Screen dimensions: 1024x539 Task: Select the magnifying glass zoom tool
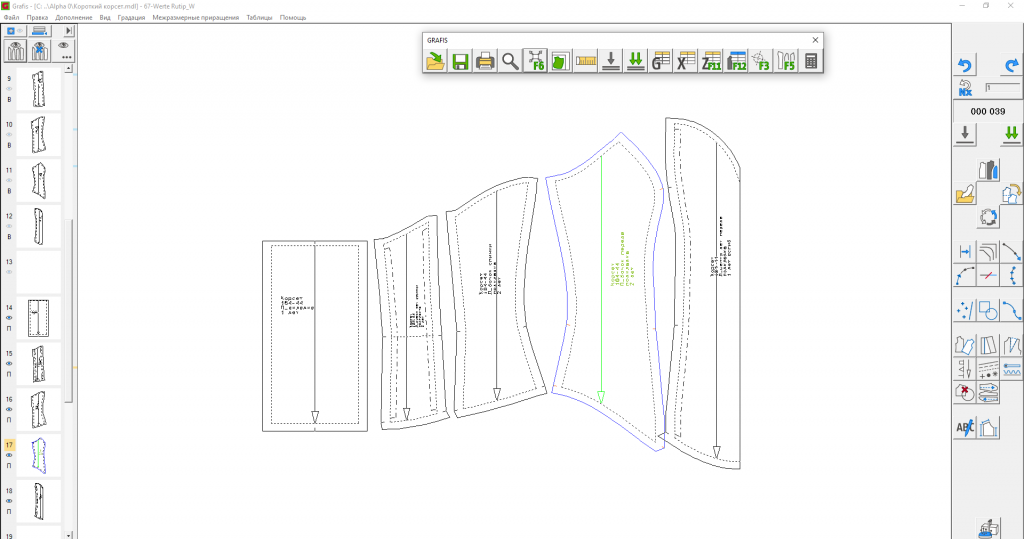point(510,62)
